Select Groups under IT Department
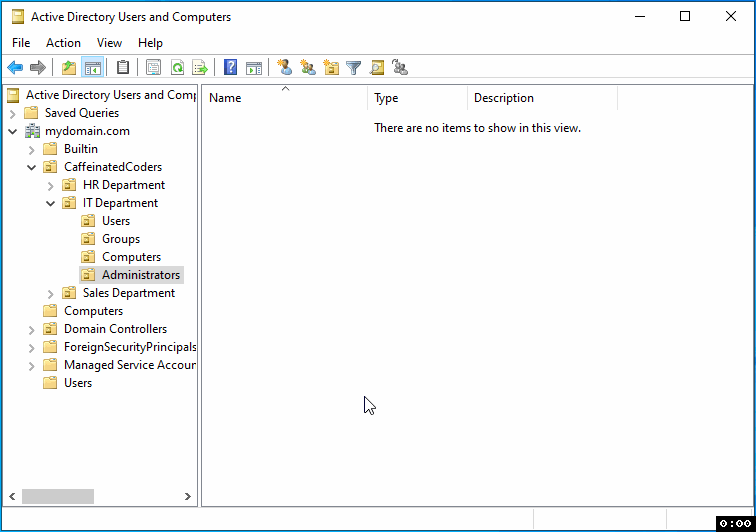The width and height of the screenshot is (756, 532). click(121, 239)
